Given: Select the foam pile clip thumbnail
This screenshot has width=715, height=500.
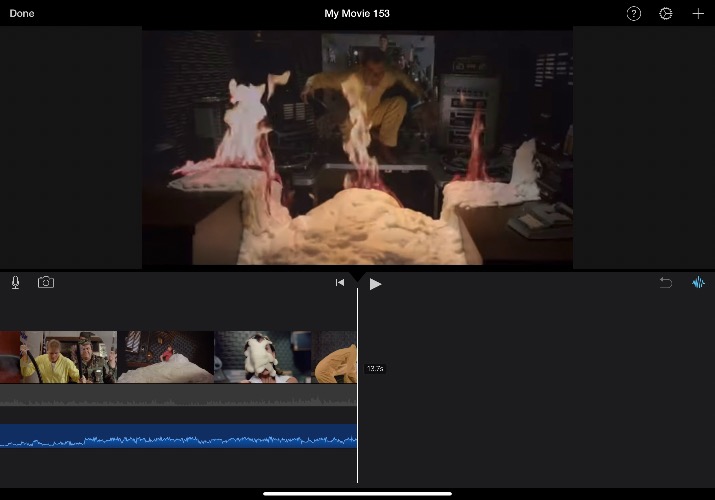Looking at the screenshot, I should (x=166, y=357).
